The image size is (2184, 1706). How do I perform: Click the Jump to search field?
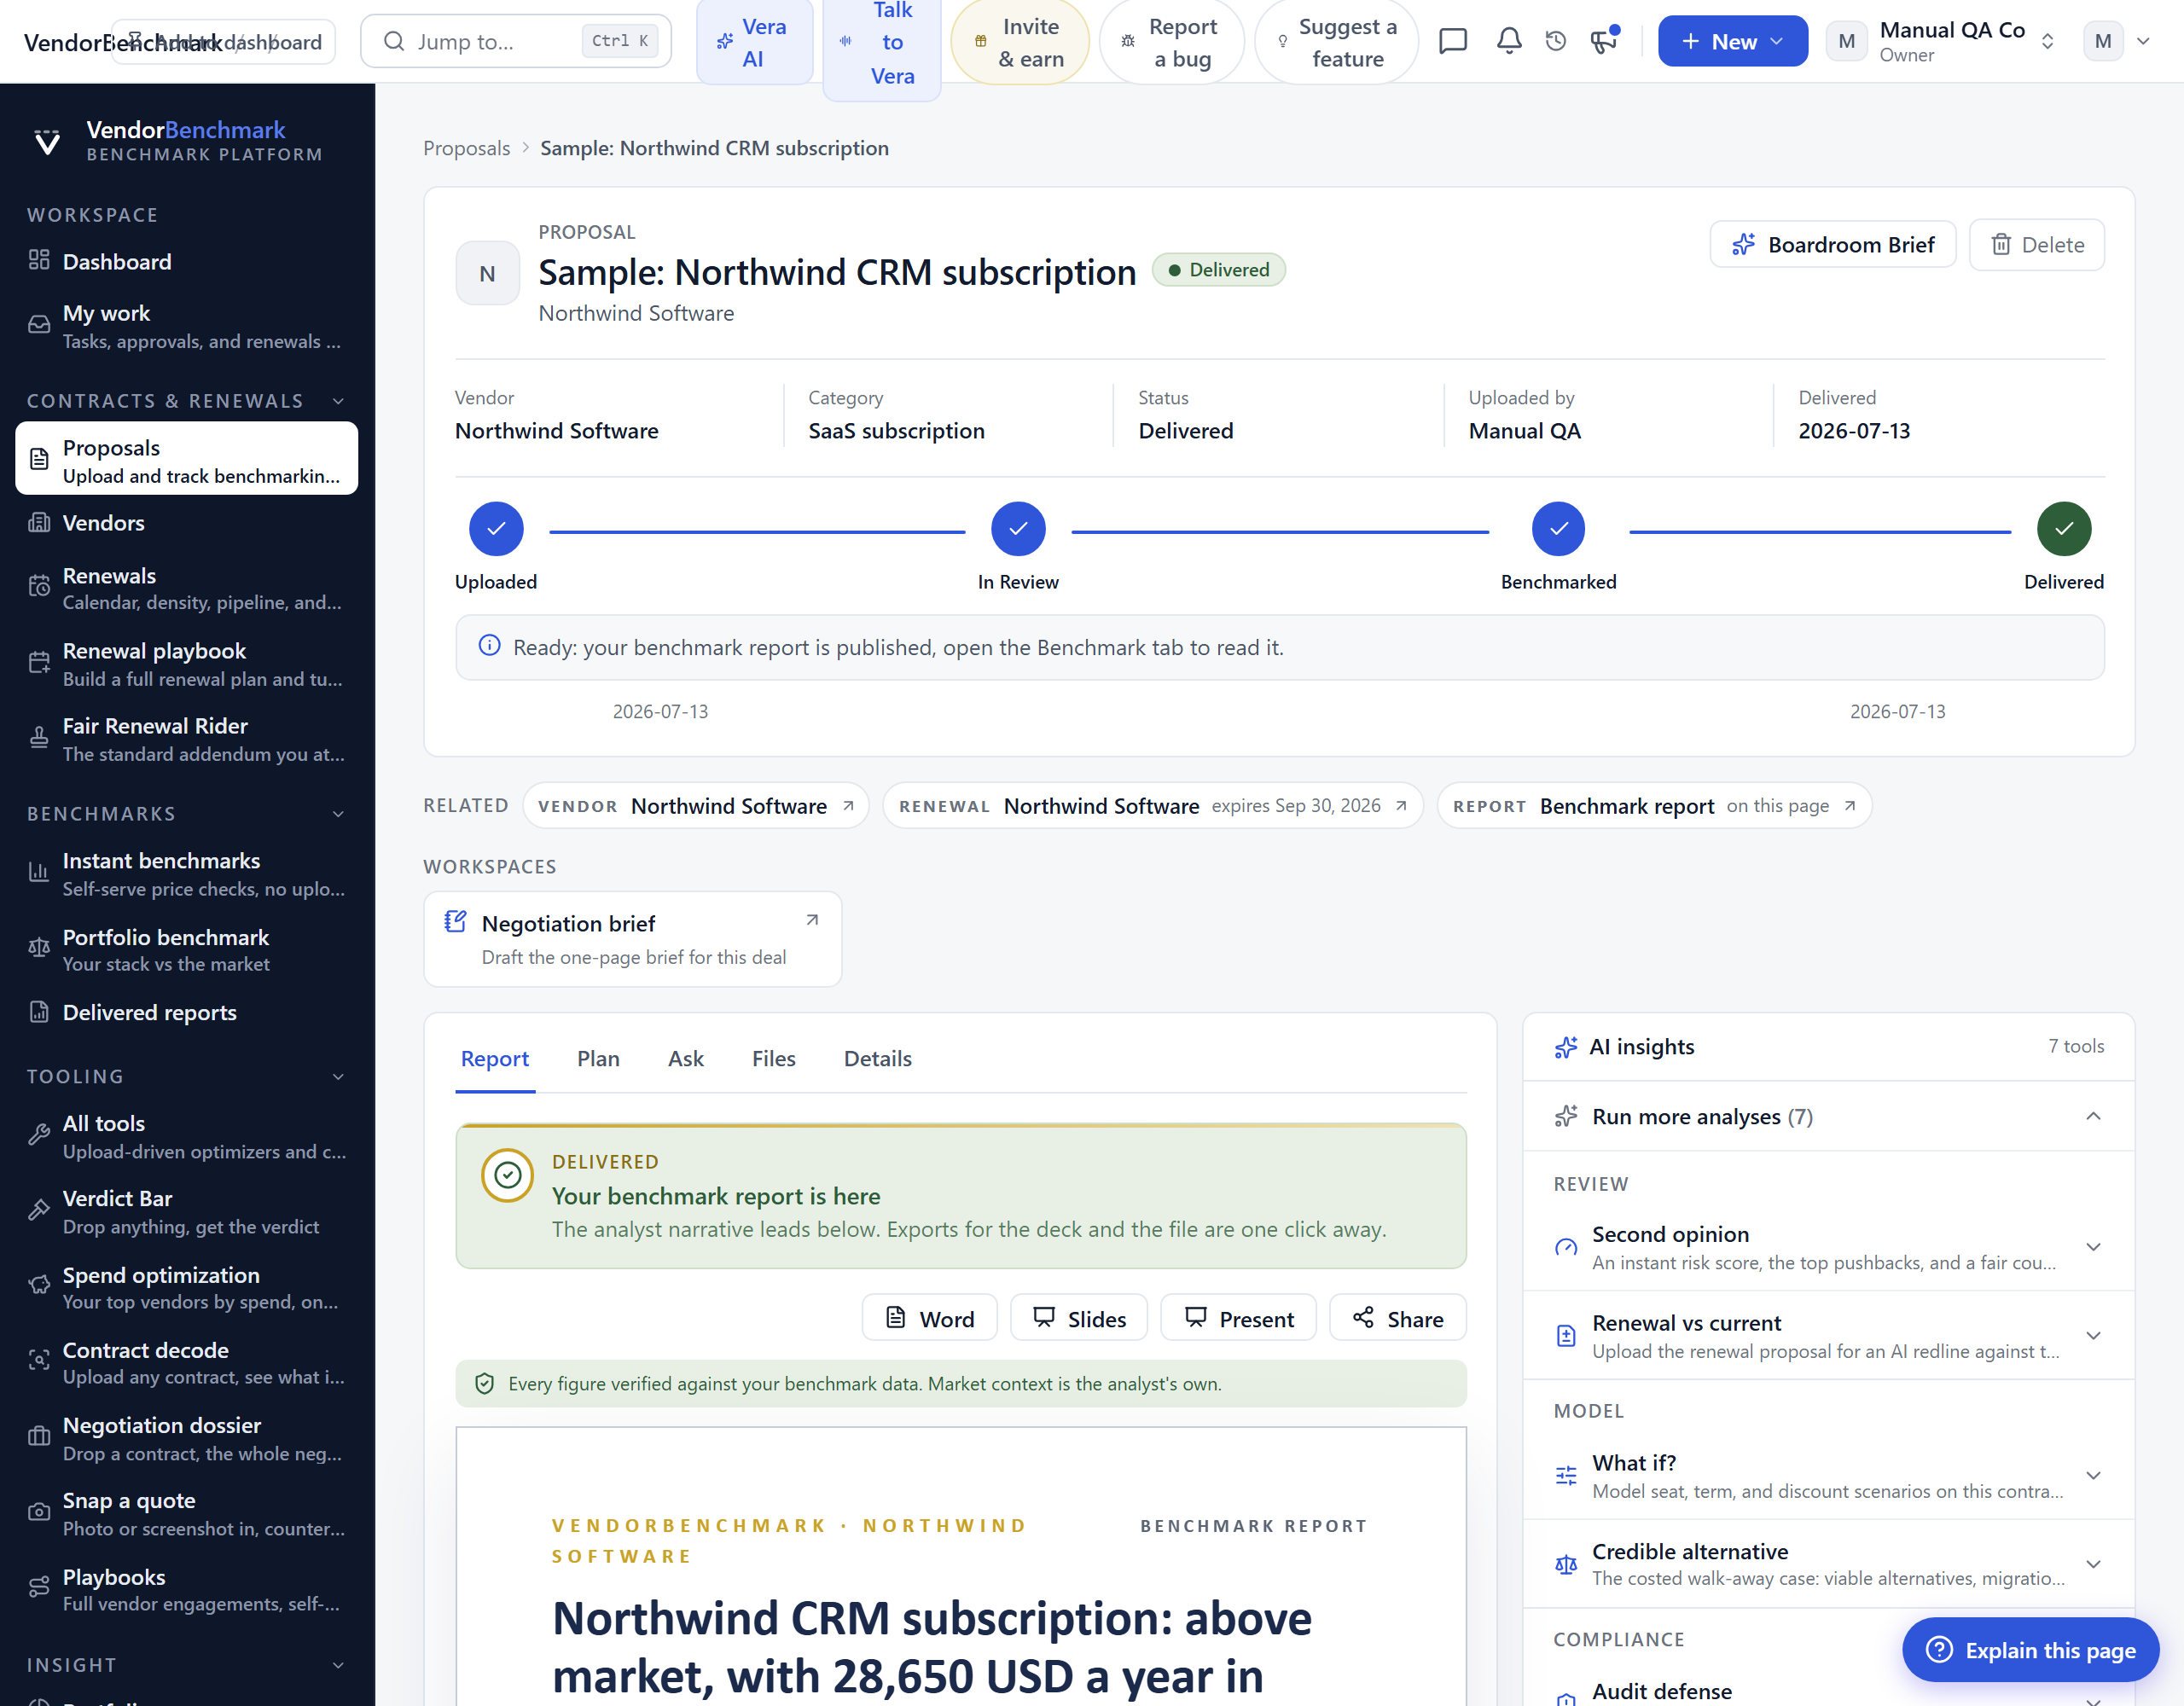(x=515, y=41)
